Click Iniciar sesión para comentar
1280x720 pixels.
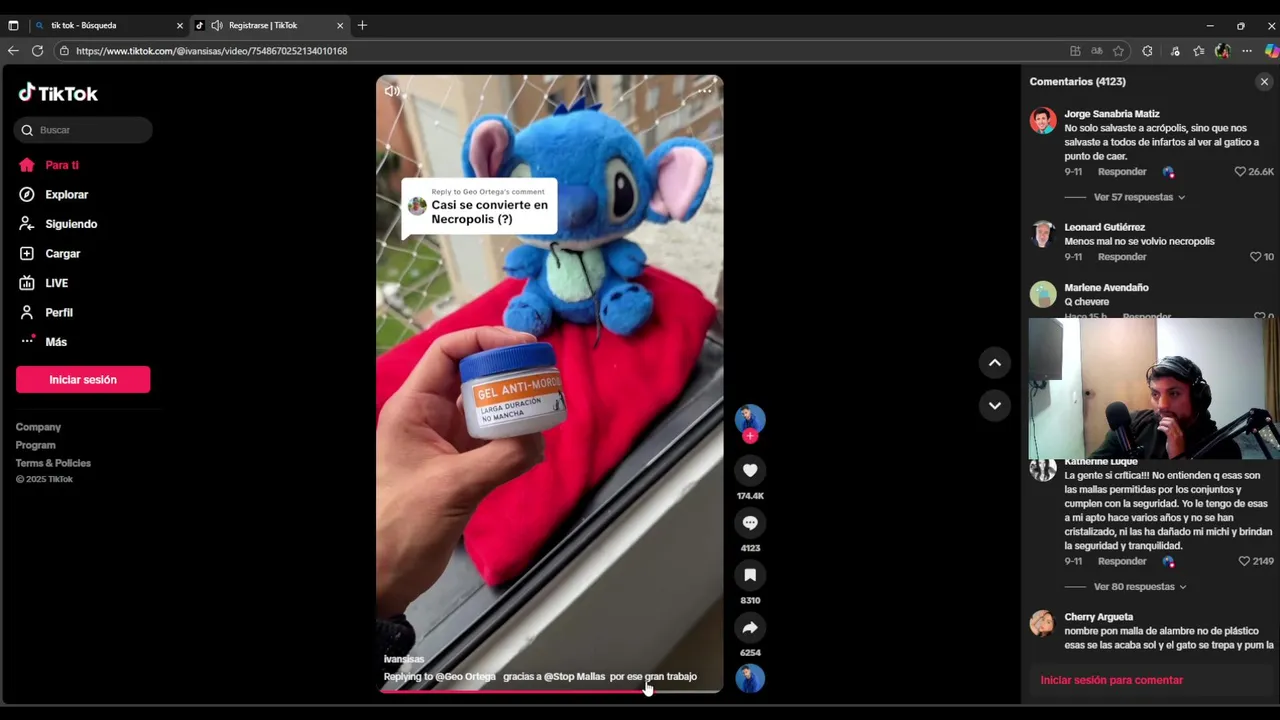coord(1111,680)
